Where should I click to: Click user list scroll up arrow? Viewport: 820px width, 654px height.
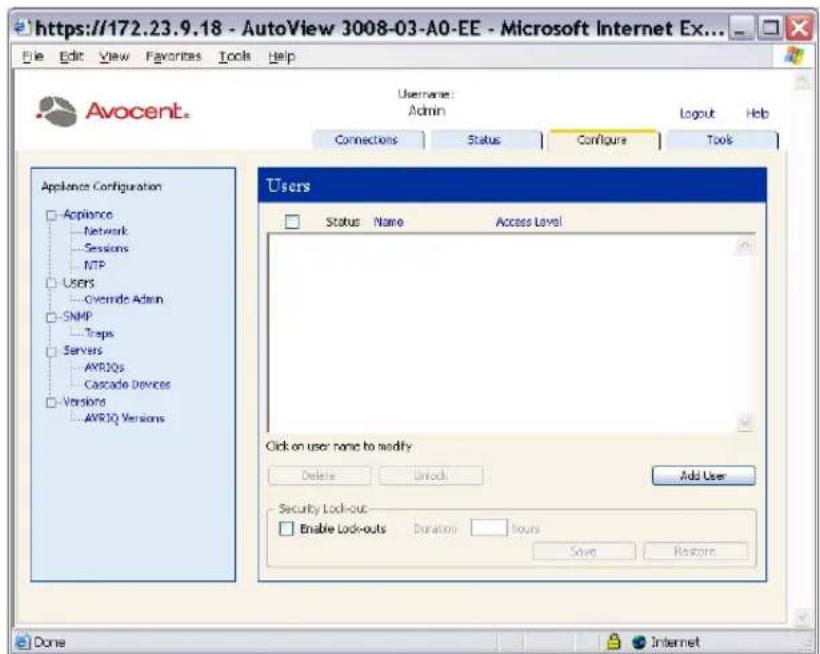pos(745,246)
